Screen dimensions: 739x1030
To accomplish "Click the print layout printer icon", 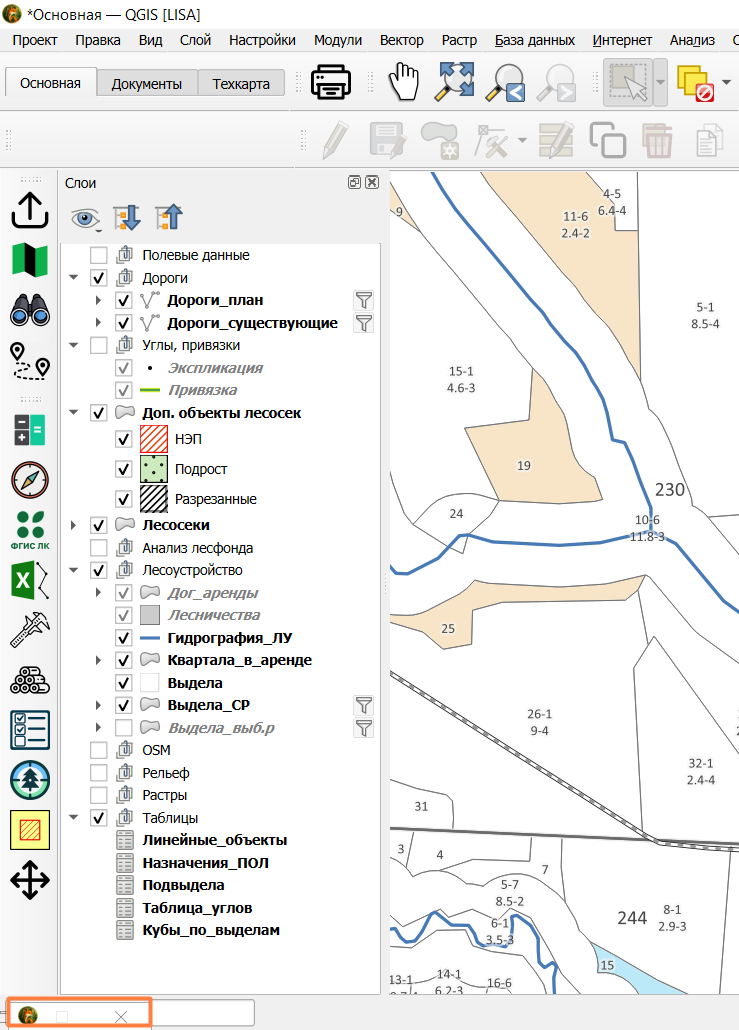I will click(x=330, y=82).
